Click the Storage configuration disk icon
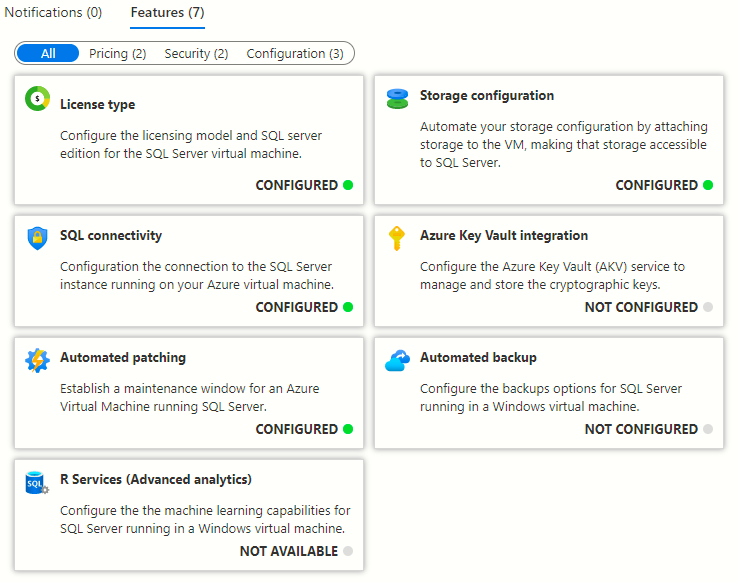 pyautogui.click(x=397, y=99)
